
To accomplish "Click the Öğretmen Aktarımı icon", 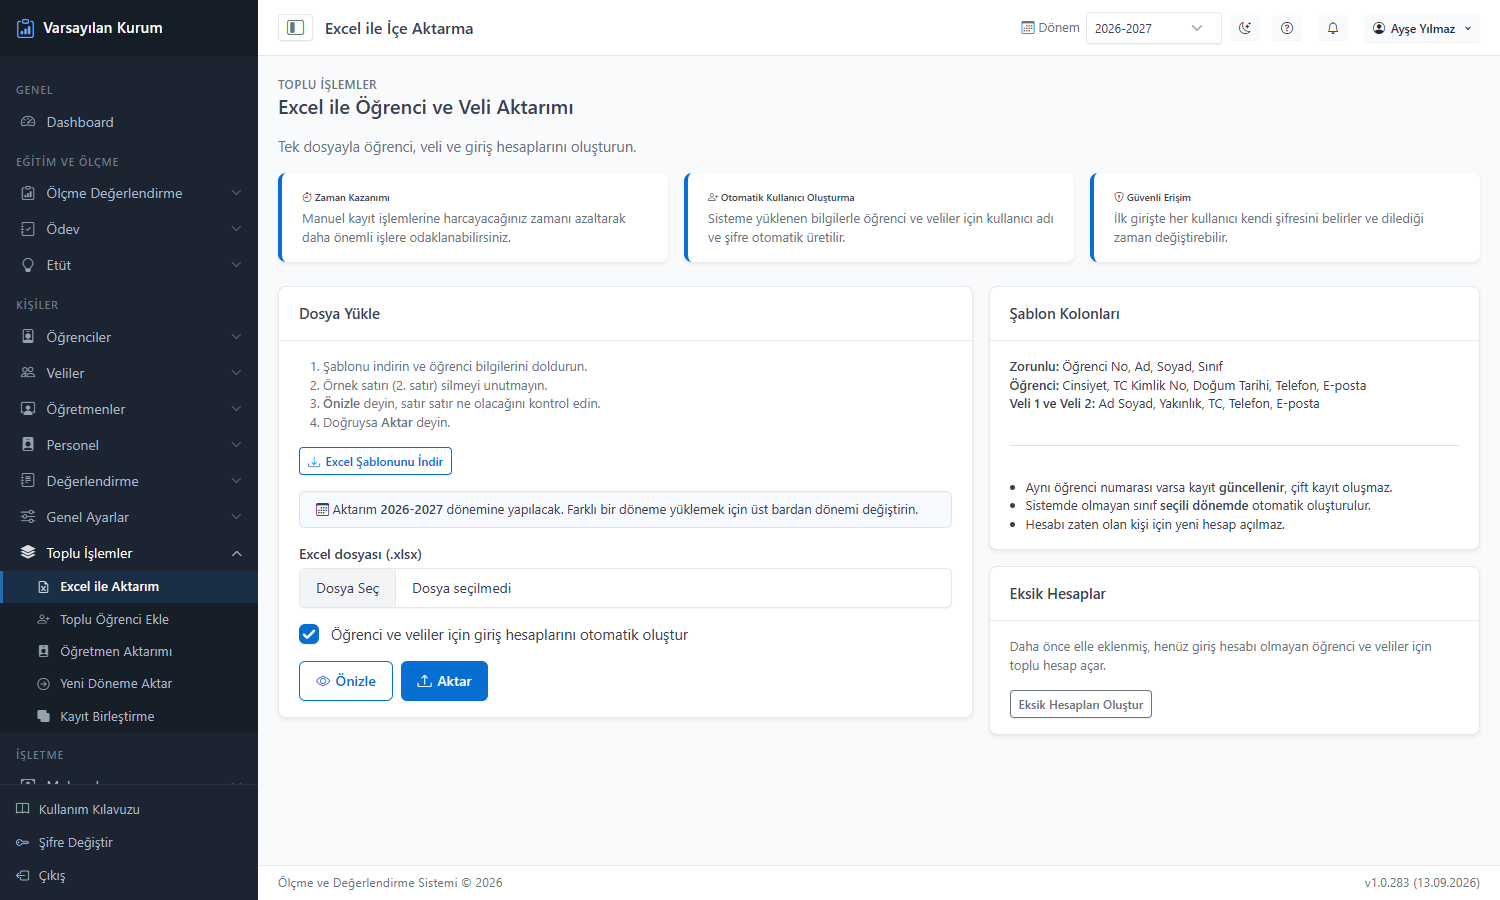I will 43,651.
